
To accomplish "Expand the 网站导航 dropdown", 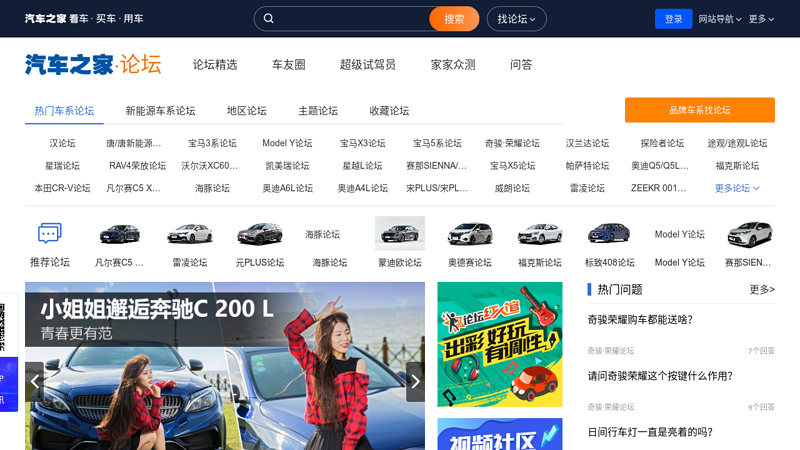I will pyautogui.click(x=719, y=19).
